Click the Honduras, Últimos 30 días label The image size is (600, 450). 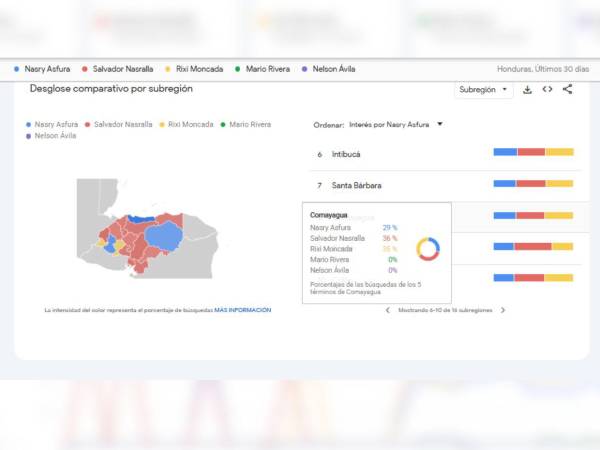tap(543, 69)
